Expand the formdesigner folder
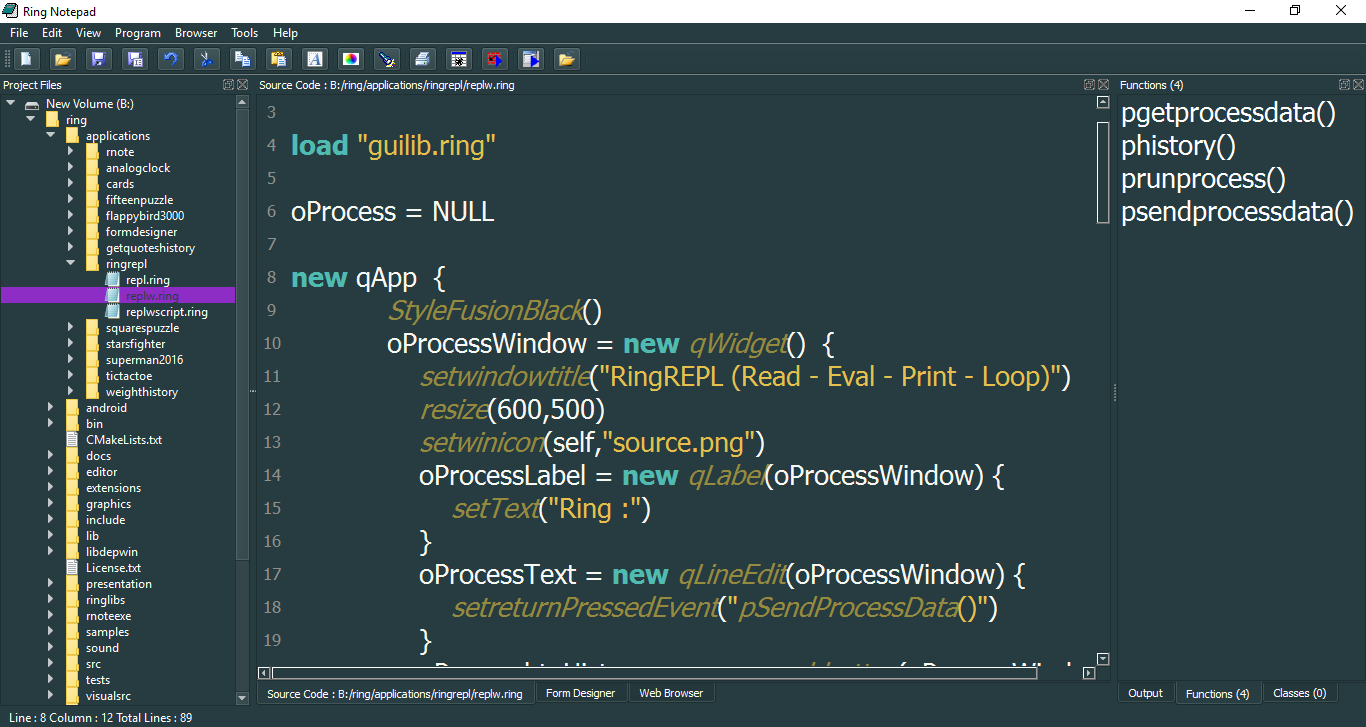The width and height of the screenshot is (1366, 727). pyautogui.click(x=70, y=232)
